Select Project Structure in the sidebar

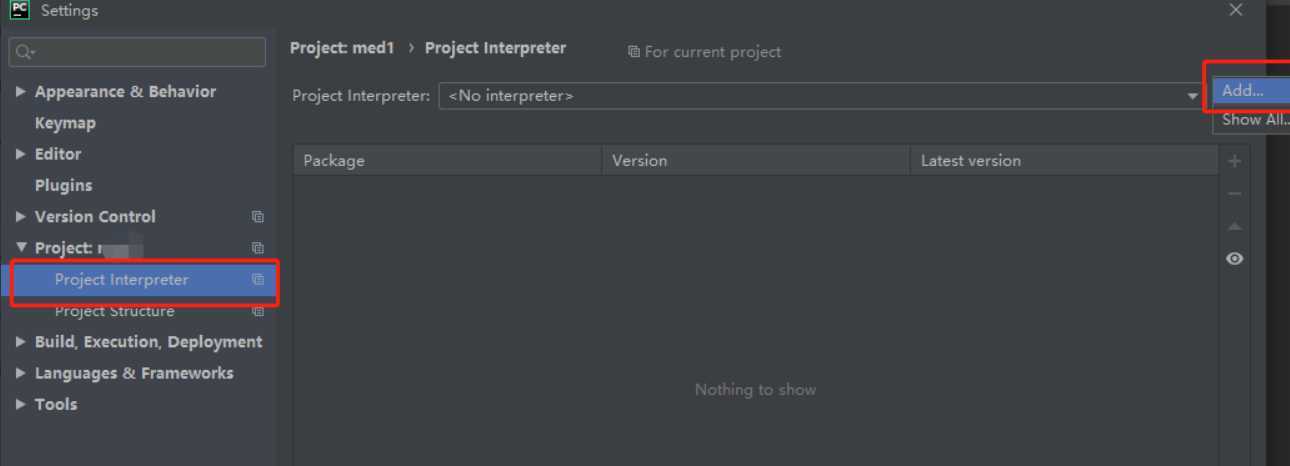pos(114,311)
